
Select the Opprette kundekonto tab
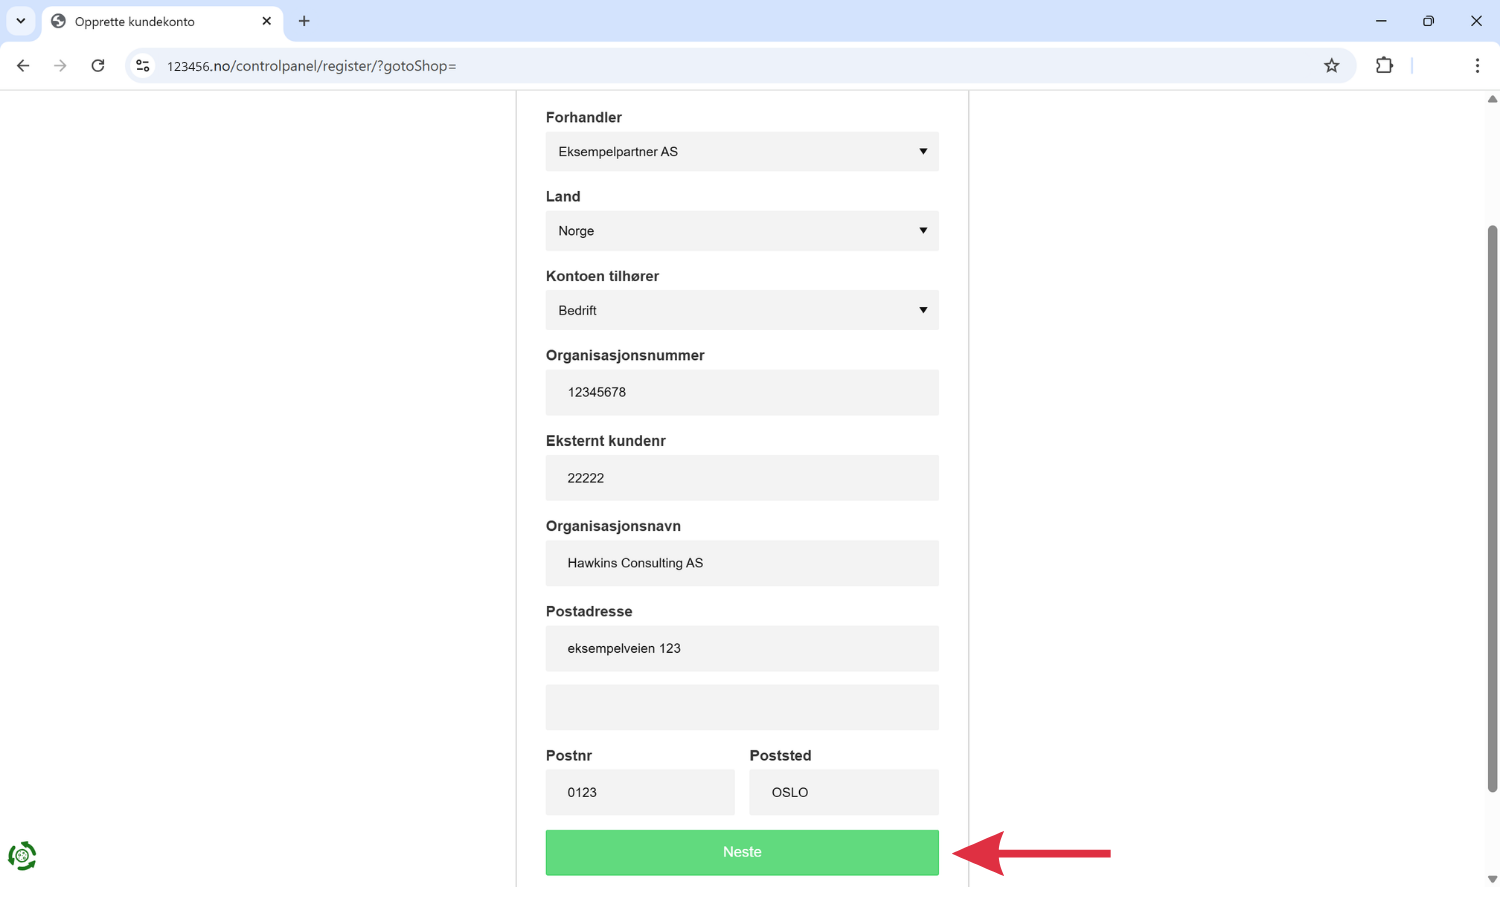162,21
